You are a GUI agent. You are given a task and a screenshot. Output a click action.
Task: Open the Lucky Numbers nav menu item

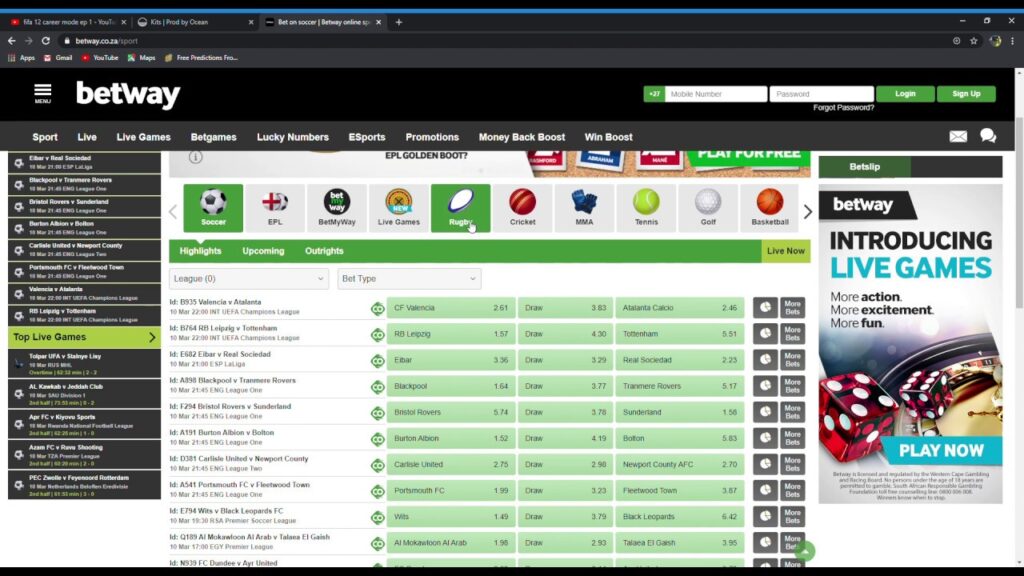(293, 137)
